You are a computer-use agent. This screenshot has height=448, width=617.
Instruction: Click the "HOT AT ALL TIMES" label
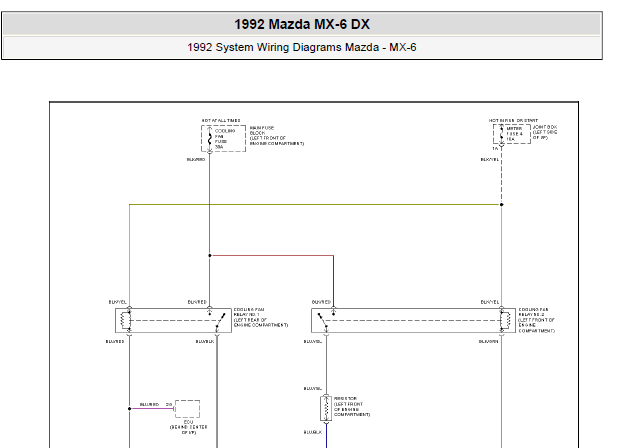click(221, 120)
